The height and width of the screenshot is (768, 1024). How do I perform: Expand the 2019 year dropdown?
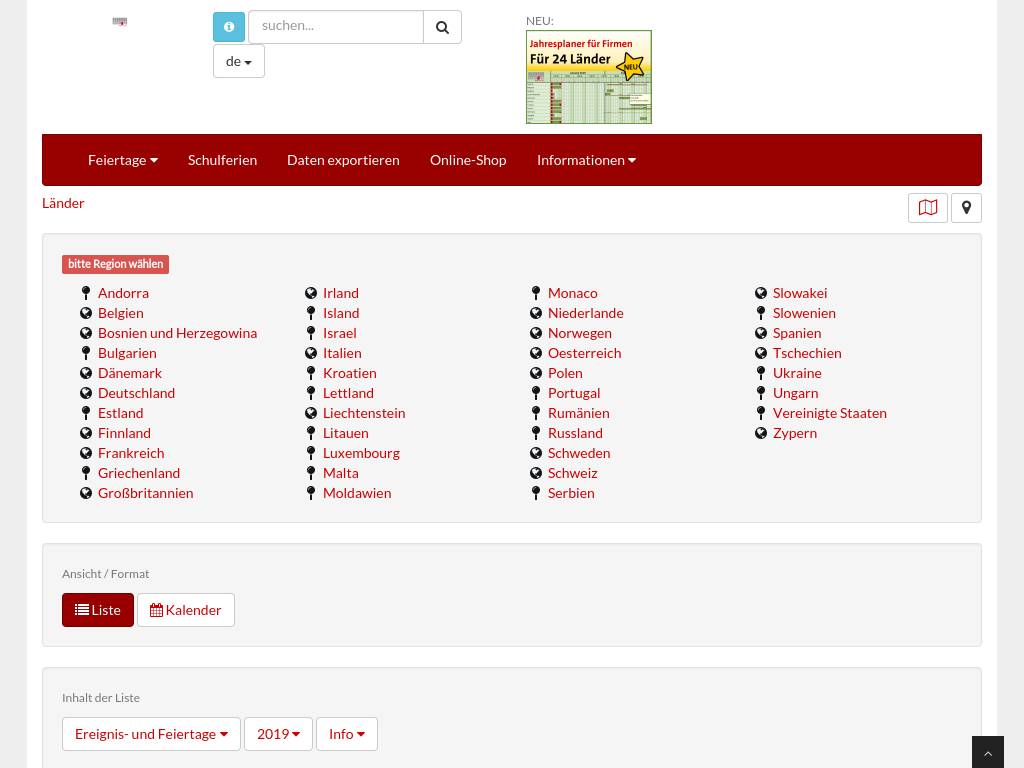click(x=278, y=734)
